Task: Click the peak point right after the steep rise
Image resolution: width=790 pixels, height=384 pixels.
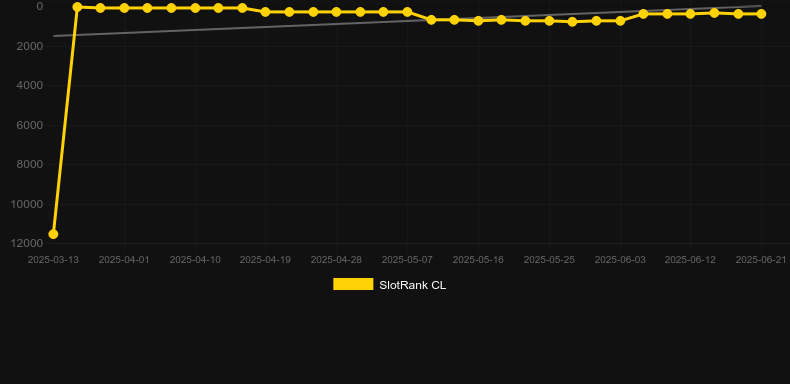Action: click(x=77, y=7)
